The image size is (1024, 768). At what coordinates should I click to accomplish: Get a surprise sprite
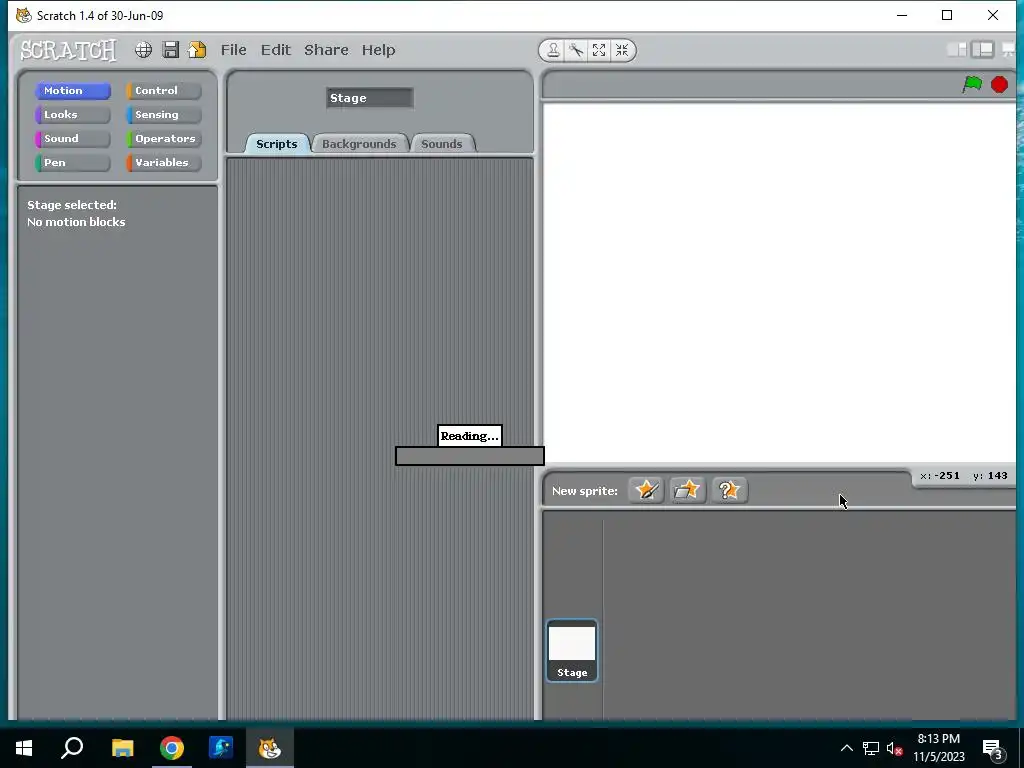click(729, 490)
